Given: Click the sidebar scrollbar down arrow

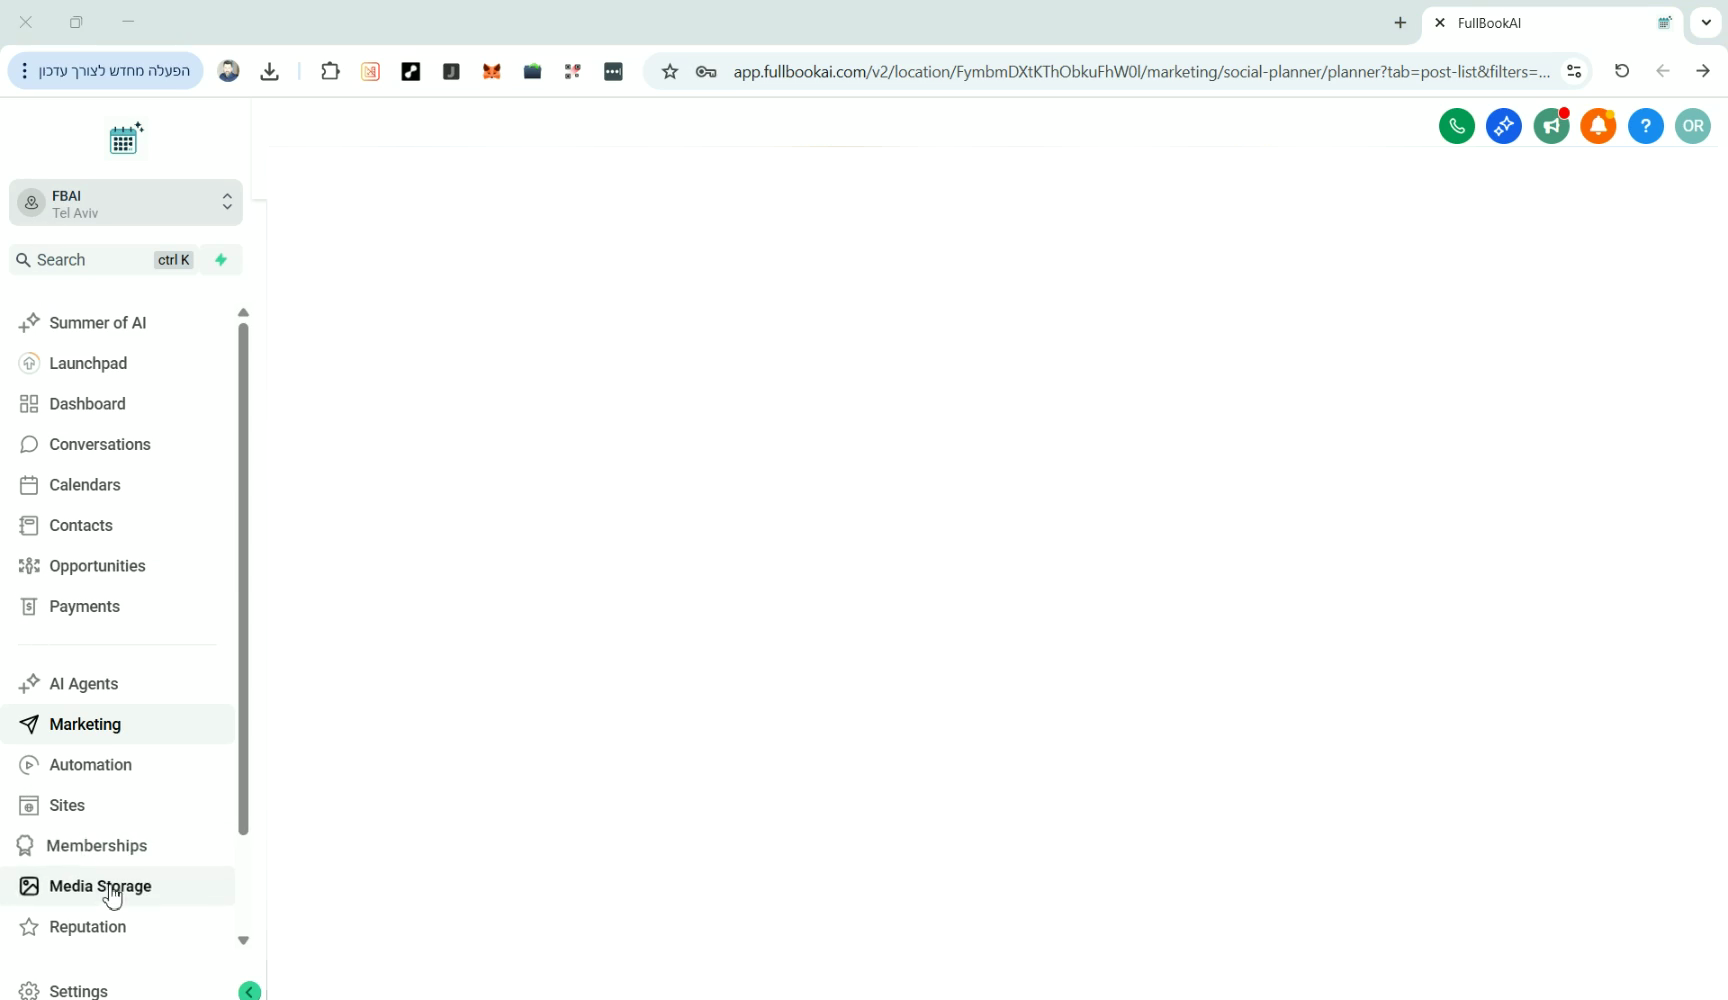Looking at the screenshot, I should pyautogui.click(x=243, y=940).
